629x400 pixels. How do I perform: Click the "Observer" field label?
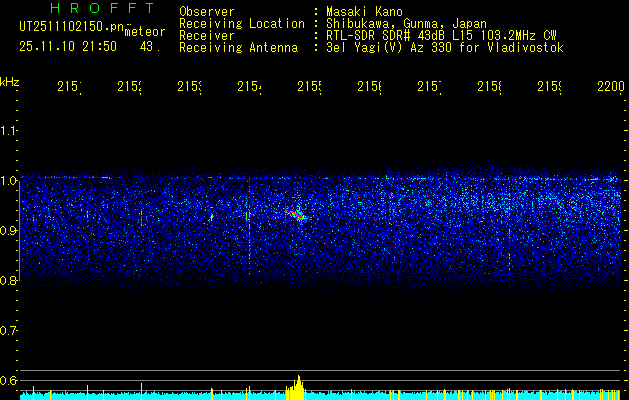[x=207, y=11]
